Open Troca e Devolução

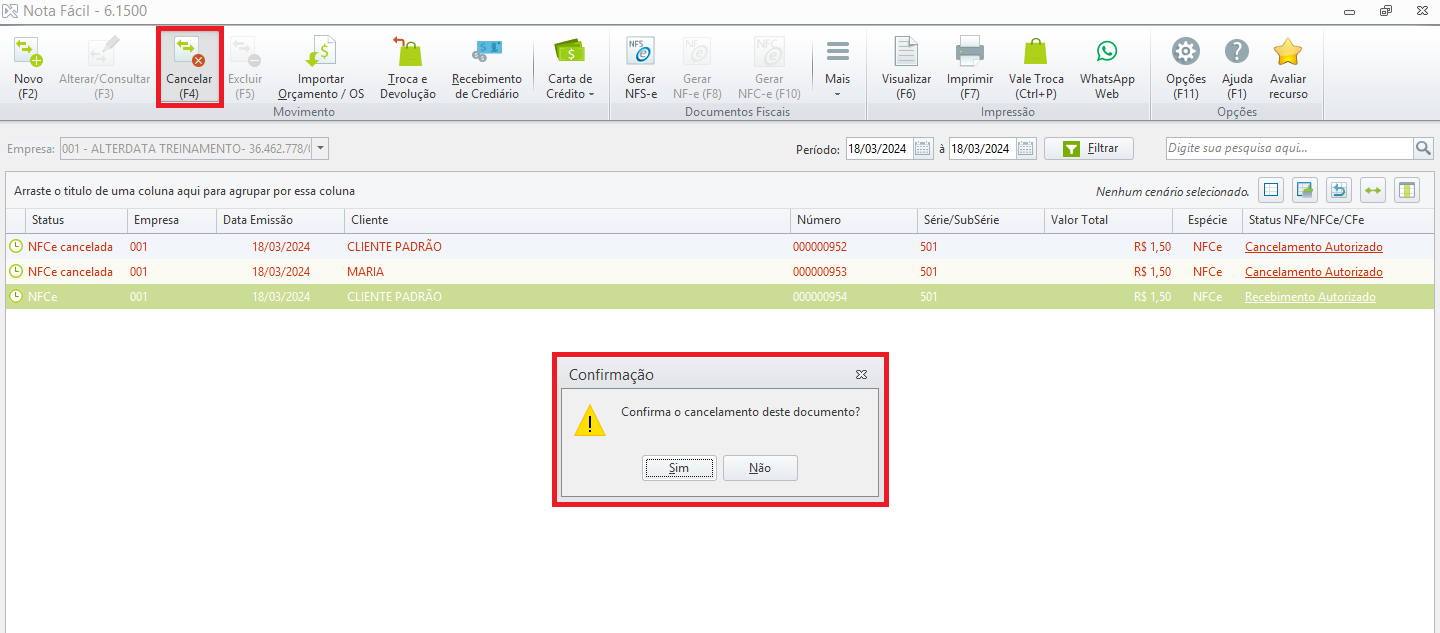408,67
